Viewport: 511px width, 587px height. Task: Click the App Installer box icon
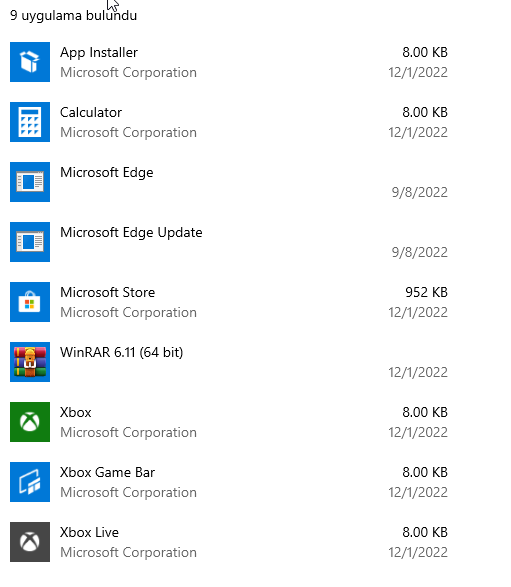30,62
